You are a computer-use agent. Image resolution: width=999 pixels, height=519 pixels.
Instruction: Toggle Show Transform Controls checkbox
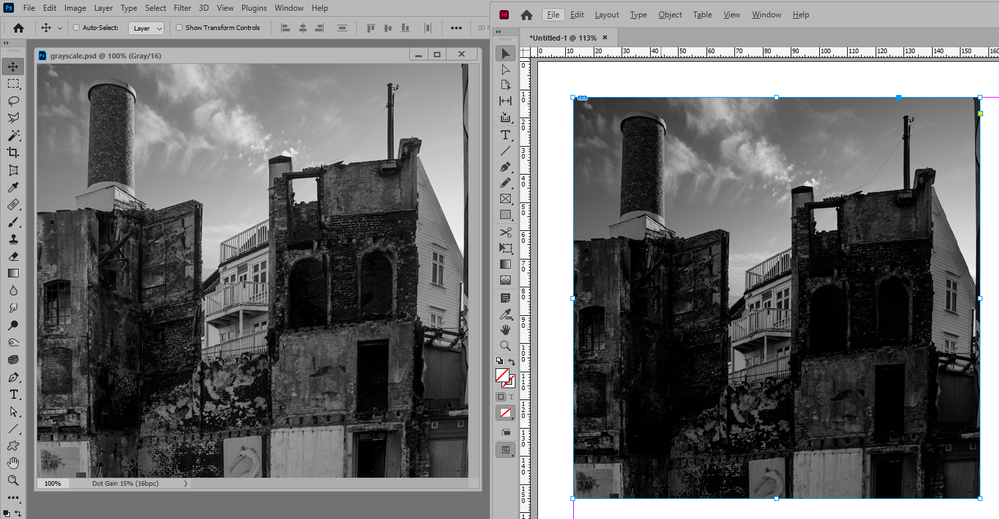(179, 28)
